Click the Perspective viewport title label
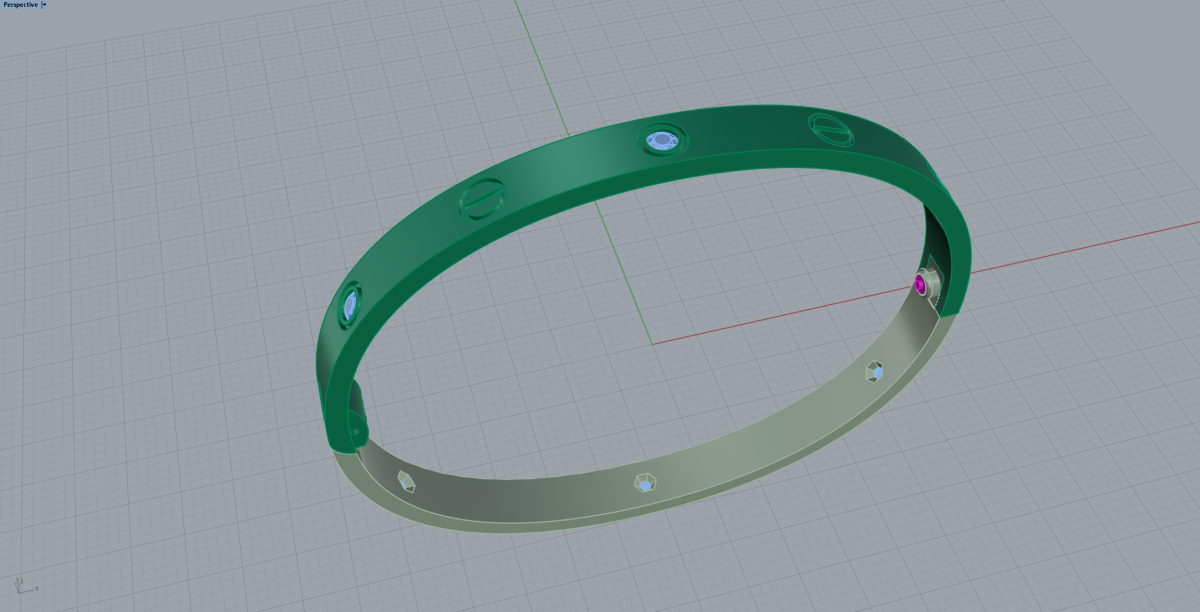Screen dimensions: 1200x612 pyautogui.click(x=20, y=5)
